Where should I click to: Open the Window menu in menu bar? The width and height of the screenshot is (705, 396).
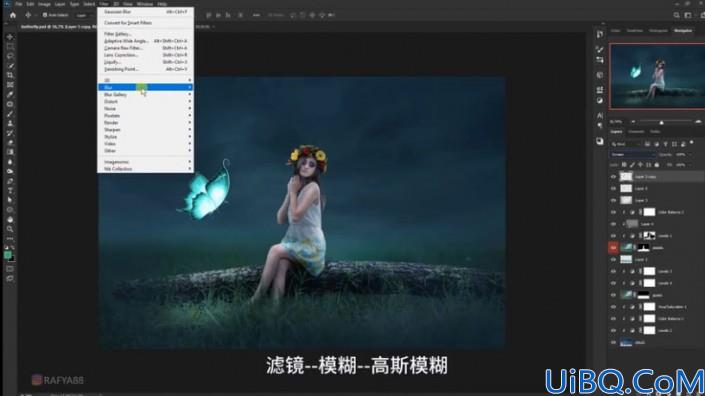[145, 4]
